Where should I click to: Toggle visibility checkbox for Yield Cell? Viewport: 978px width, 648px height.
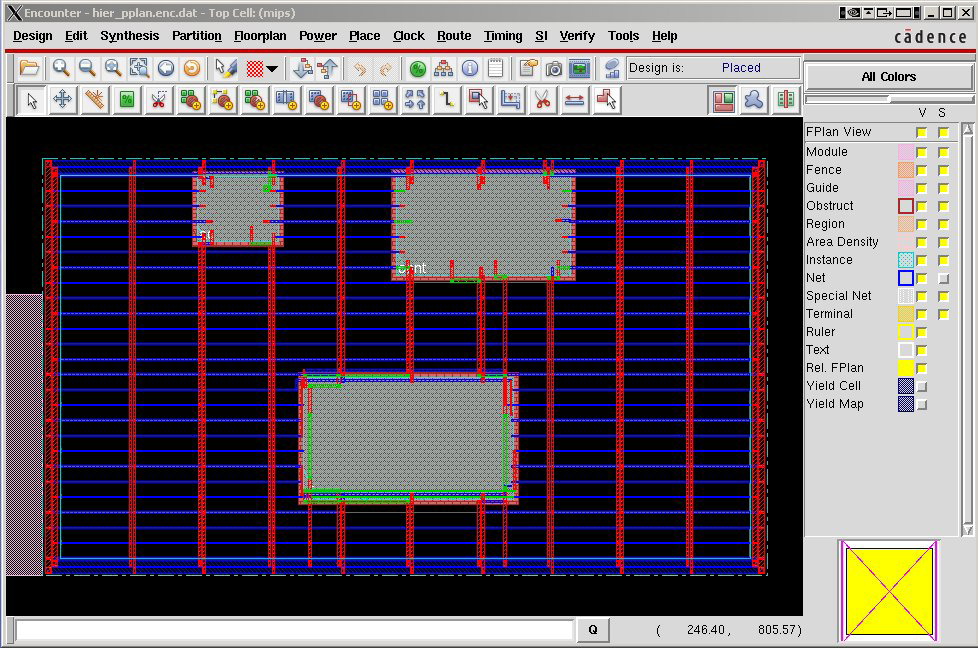[922, 386]
